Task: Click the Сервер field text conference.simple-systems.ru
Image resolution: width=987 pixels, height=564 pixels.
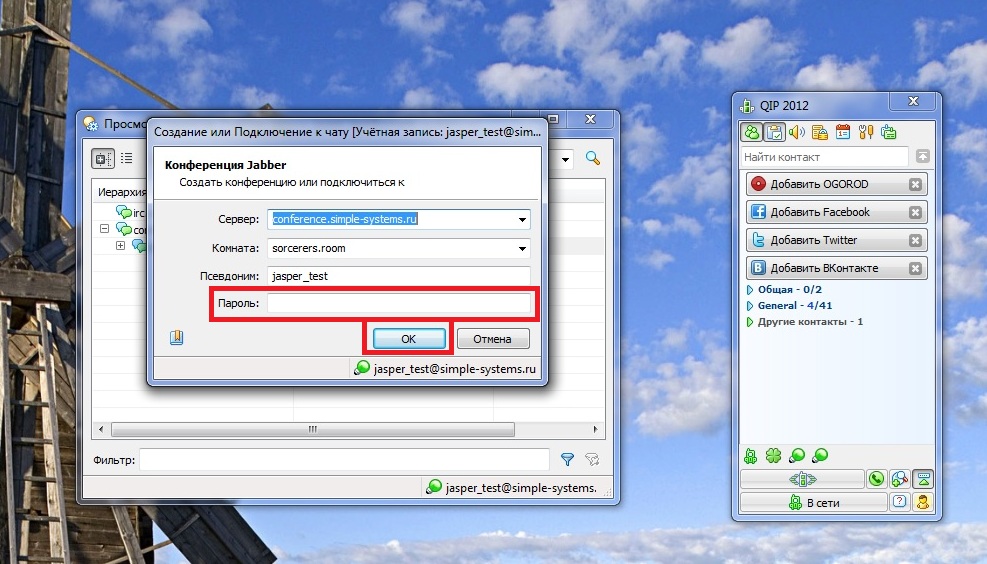Action: [x=344, y=219]
